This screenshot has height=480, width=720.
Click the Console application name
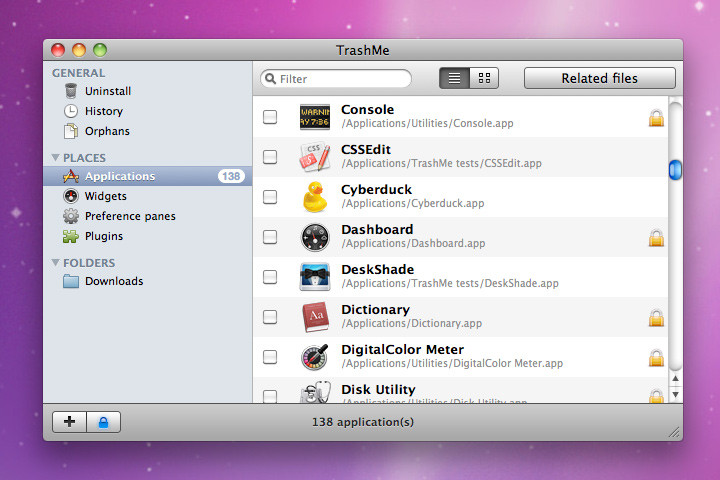coord(367,110)
